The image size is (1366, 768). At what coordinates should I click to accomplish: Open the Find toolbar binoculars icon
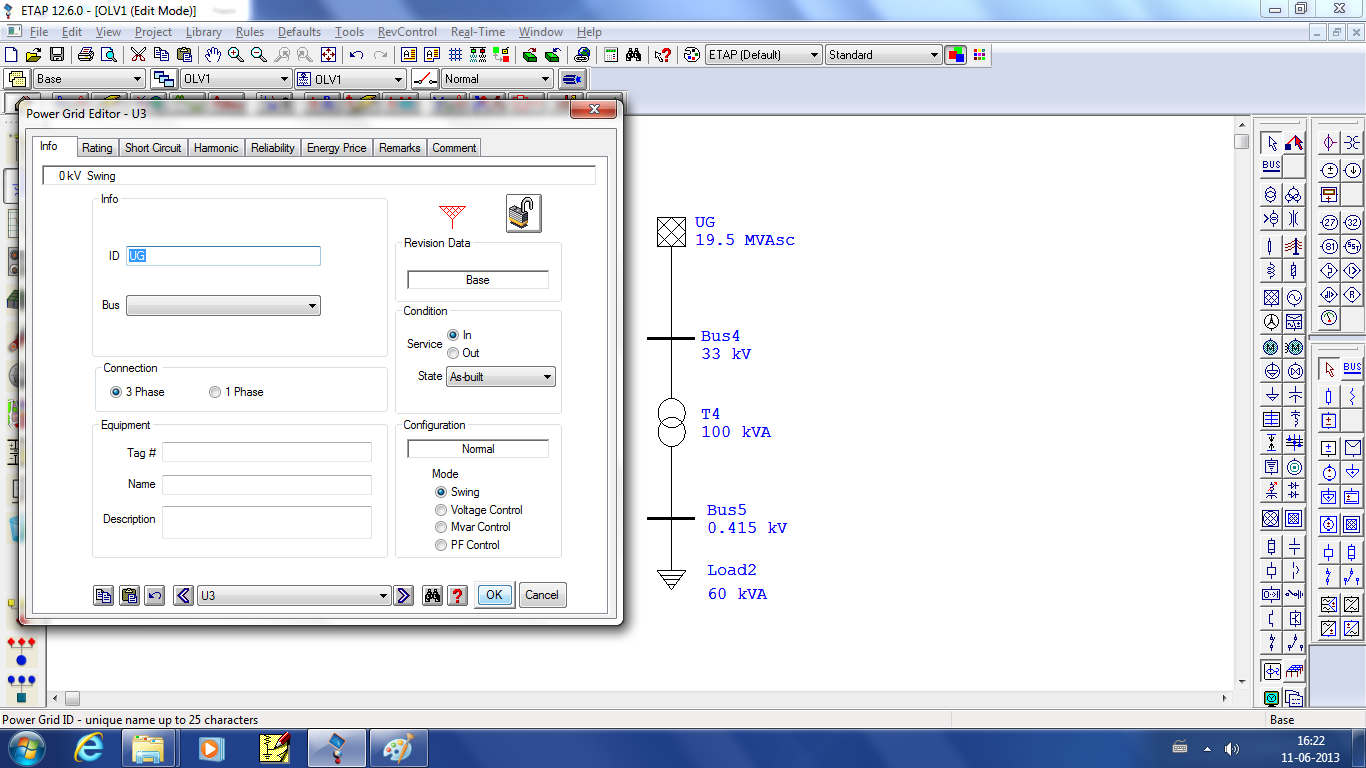point(634,55)
